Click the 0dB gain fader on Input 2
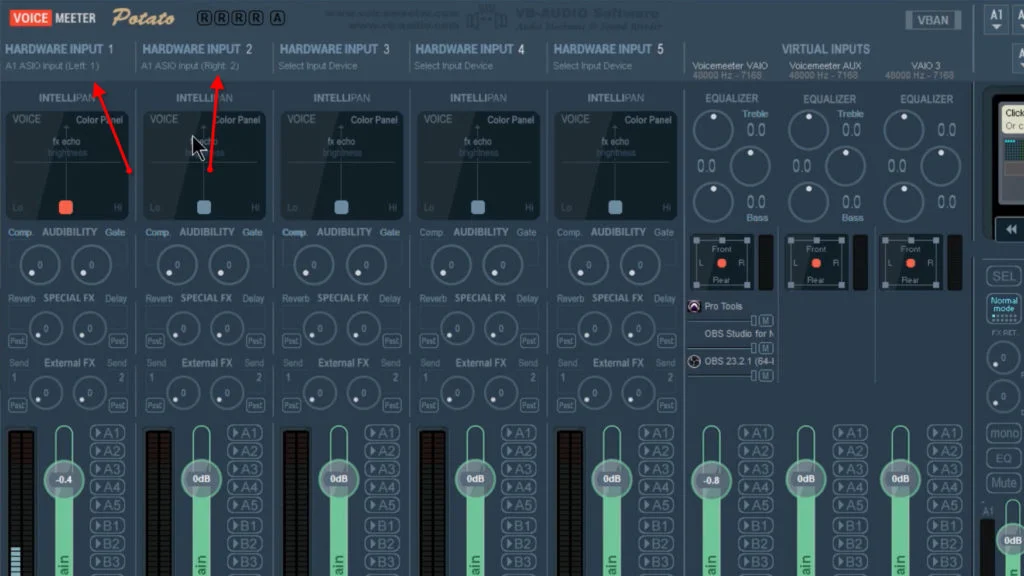The width and height of the screenshot is (1024, 576). tap(201, 479)
